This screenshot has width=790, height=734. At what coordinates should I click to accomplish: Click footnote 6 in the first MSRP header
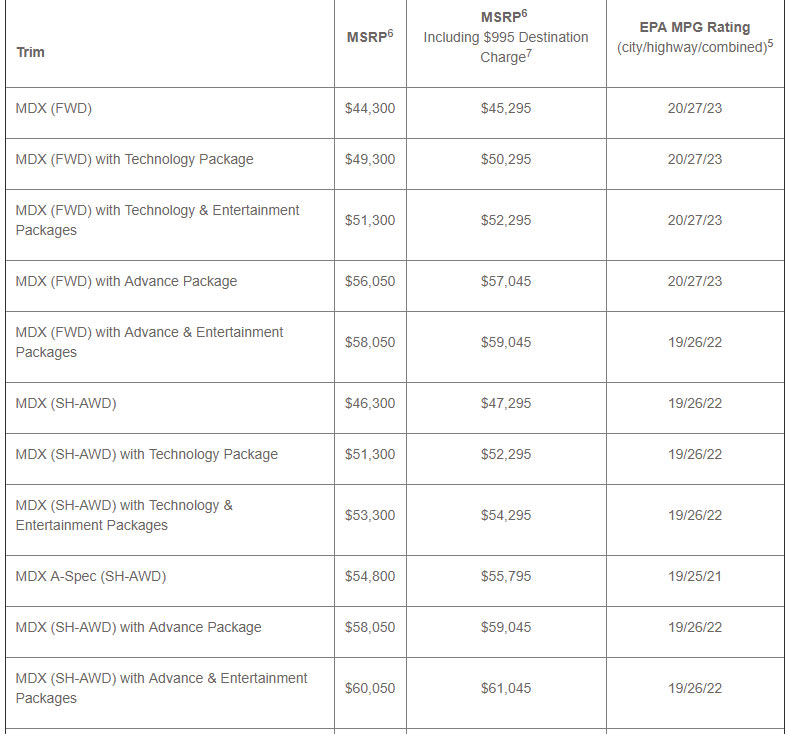(x=390, y=33)
